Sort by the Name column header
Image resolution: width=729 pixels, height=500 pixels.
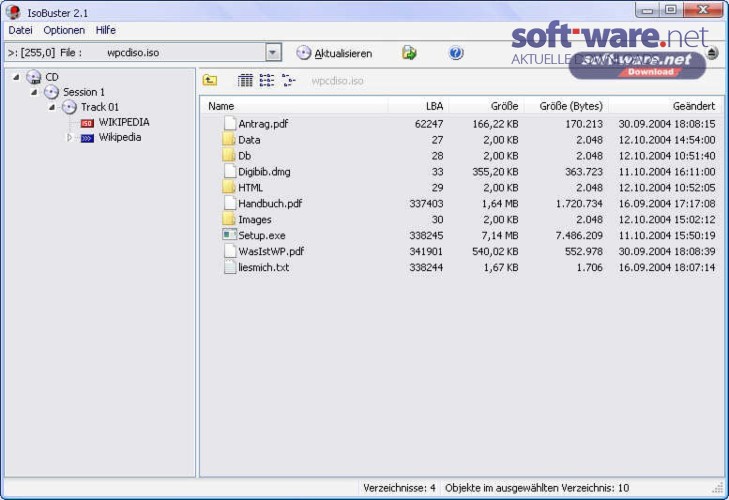295,106
